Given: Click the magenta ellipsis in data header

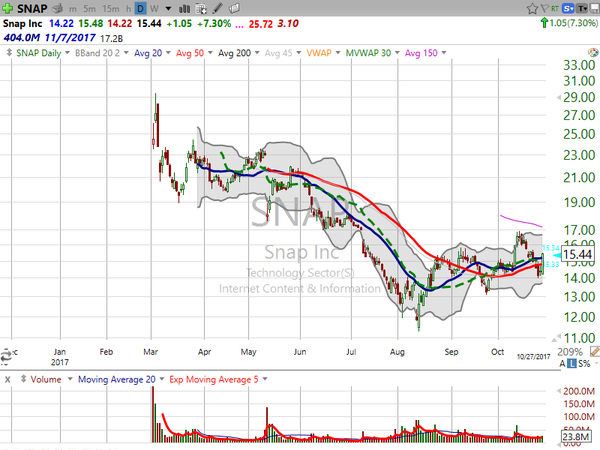Looking at the screenshot, I should pos(239,26).
